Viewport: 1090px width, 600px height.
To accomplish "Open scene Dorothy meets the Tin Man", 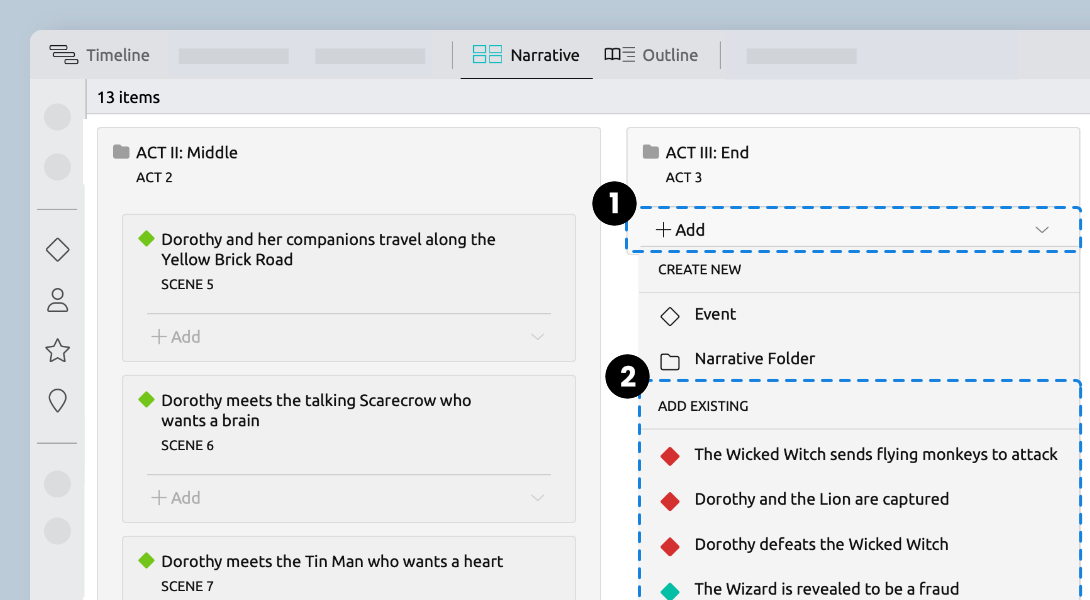I will [332, 561].
